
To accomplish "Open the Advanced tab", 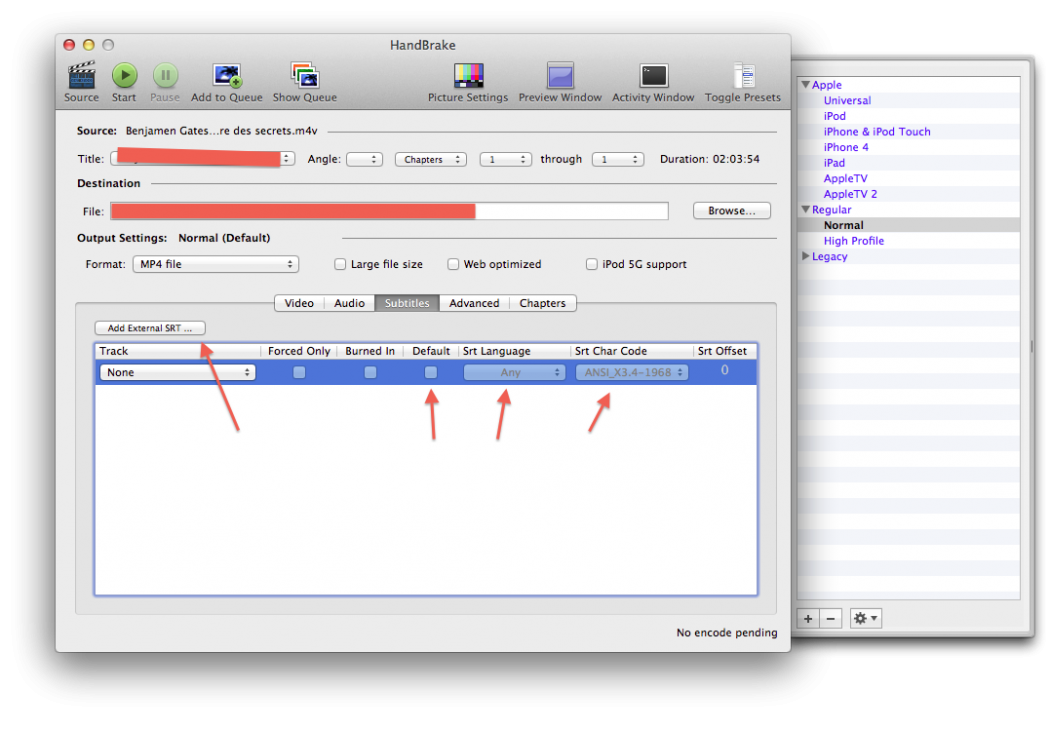I will pos(474,303).
